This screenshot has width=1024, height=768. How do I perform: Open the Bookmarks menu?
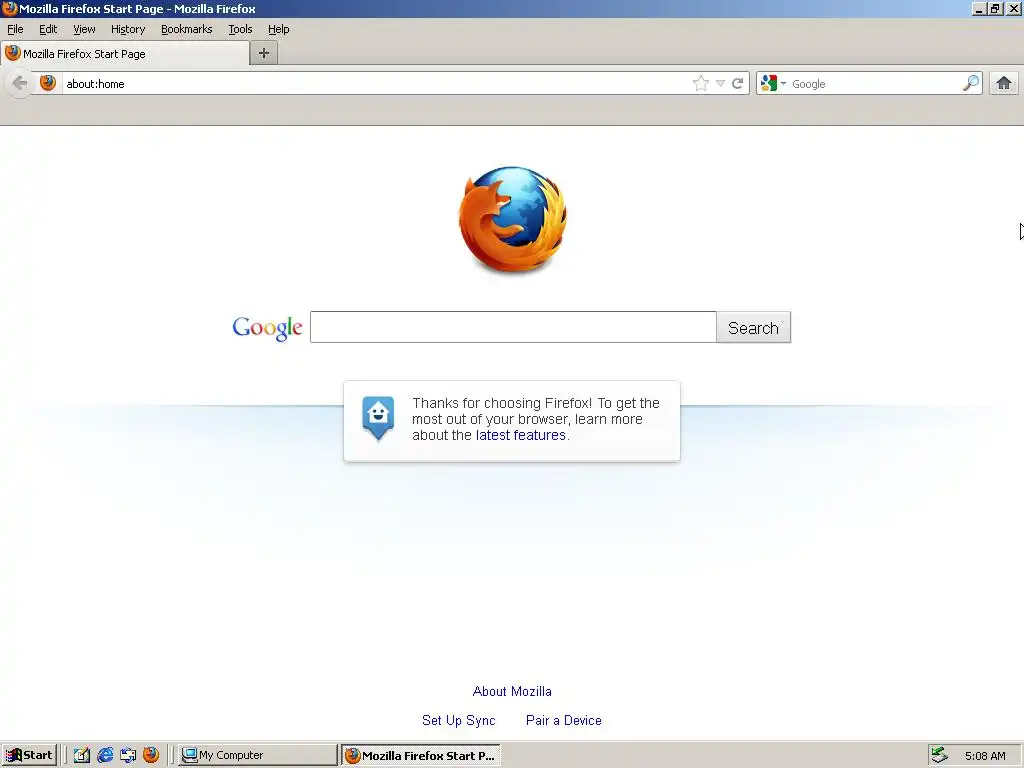187,29
